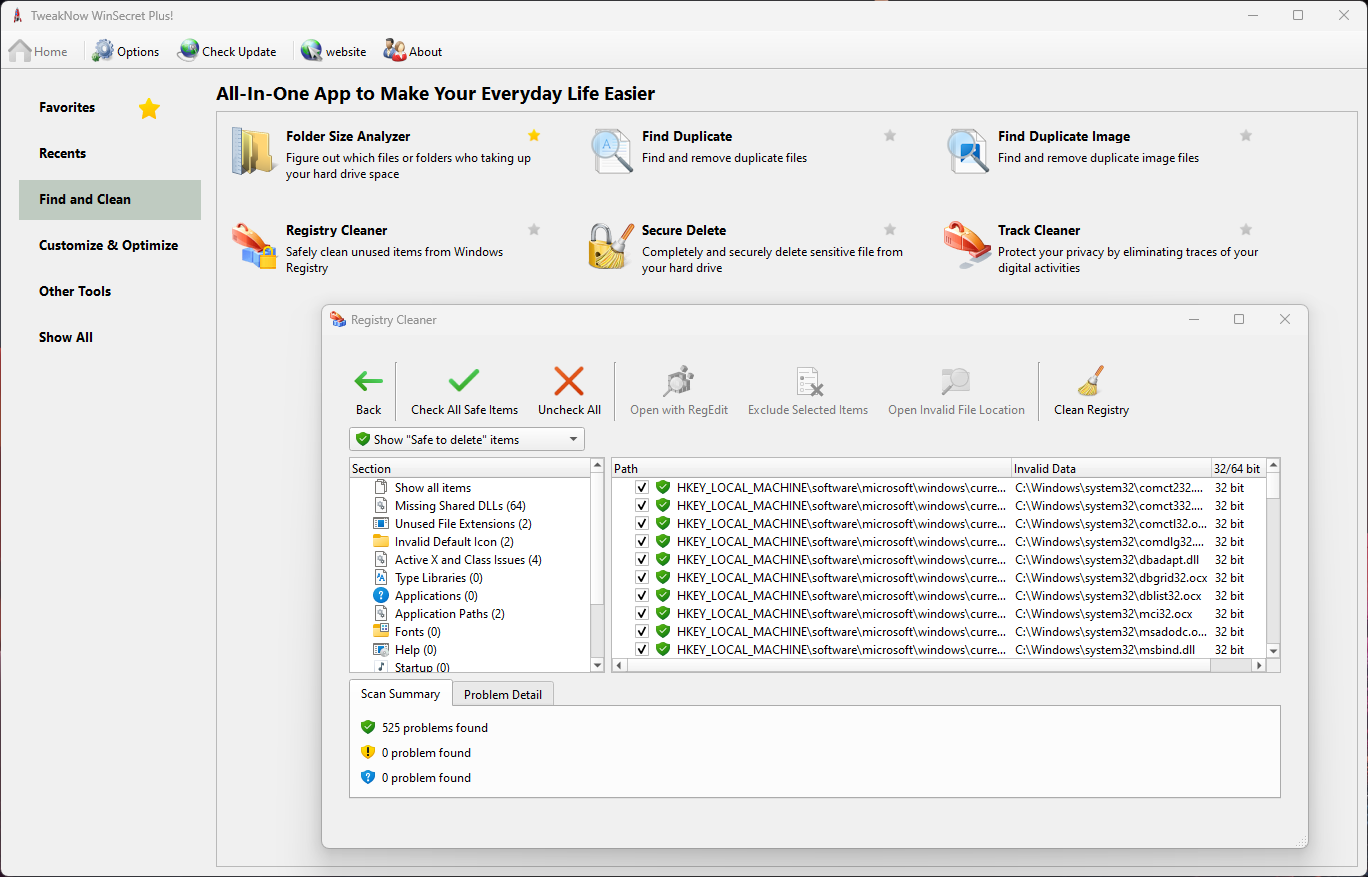Click the green Back arrow icon
Screen dimensions: 1368x877
[369, 381]
